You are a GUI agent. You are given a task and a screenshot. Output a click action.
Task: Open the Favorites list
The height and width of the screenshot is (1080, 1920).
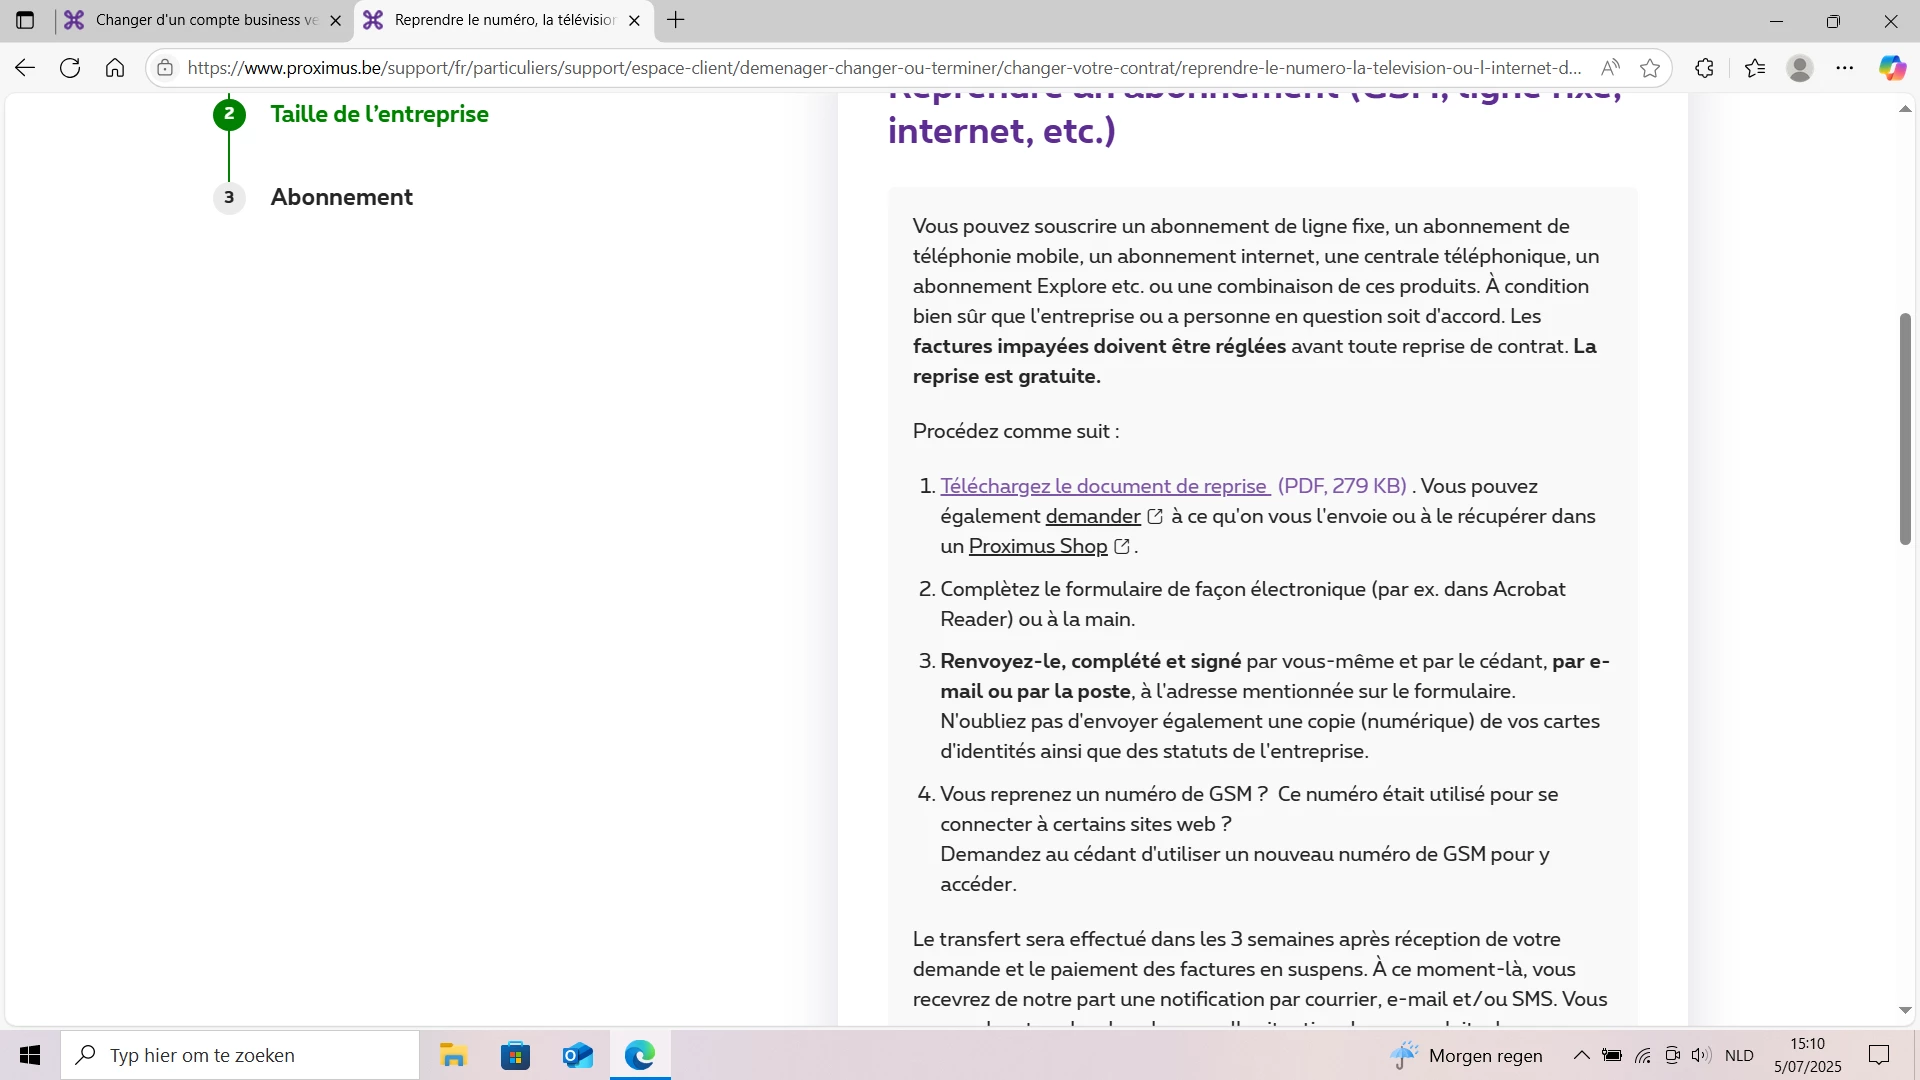(1755, 68)
